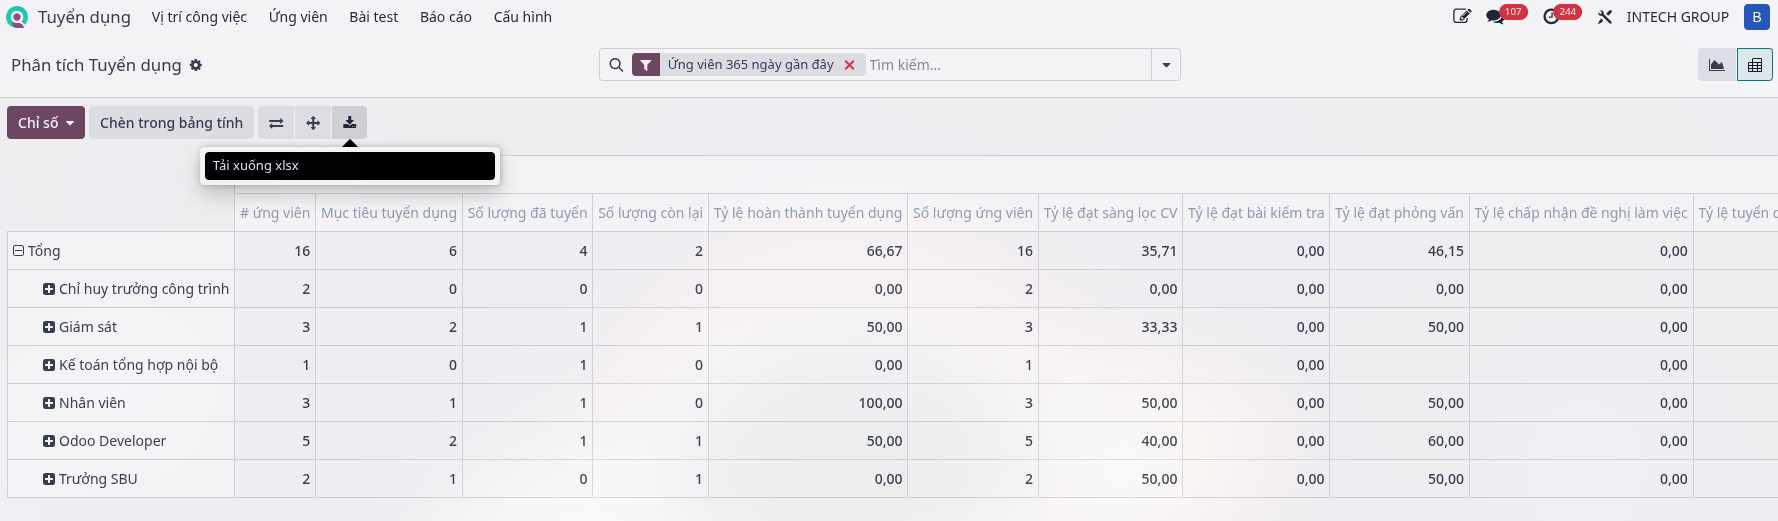Open the activities clock icon
The width and height of the screenshot is (1778, 521).
[1551, 17]
